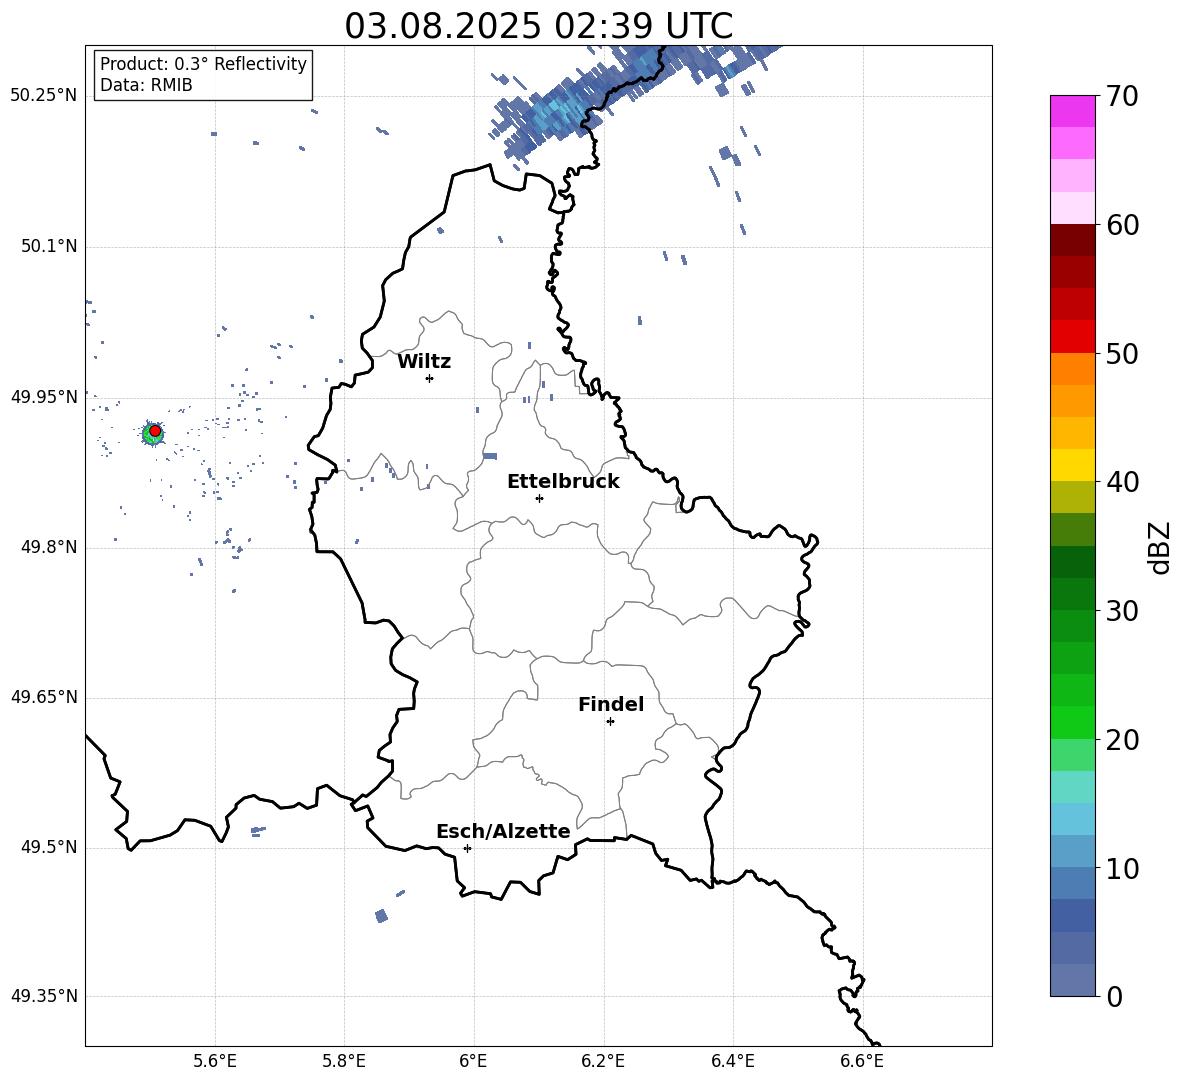Click the Esch/Alzette cross marker

[467, 848]
